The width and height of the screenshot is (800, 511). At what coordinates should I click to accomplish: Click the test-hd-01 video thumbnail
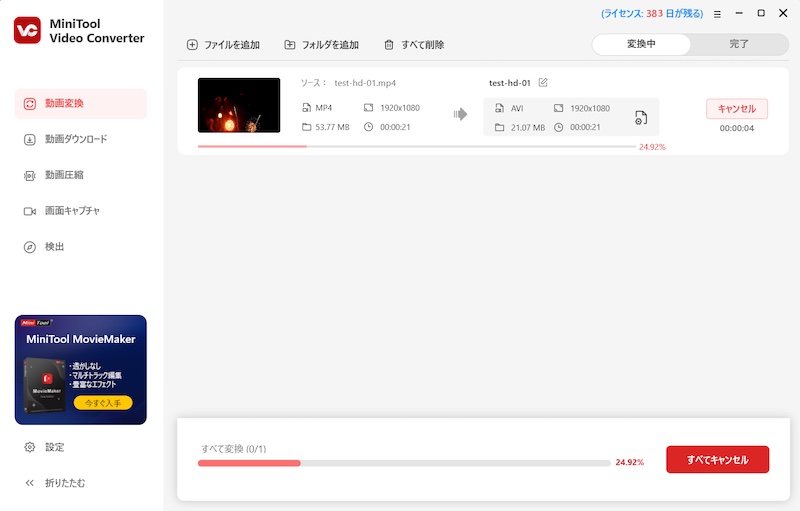tap(239, 106)
